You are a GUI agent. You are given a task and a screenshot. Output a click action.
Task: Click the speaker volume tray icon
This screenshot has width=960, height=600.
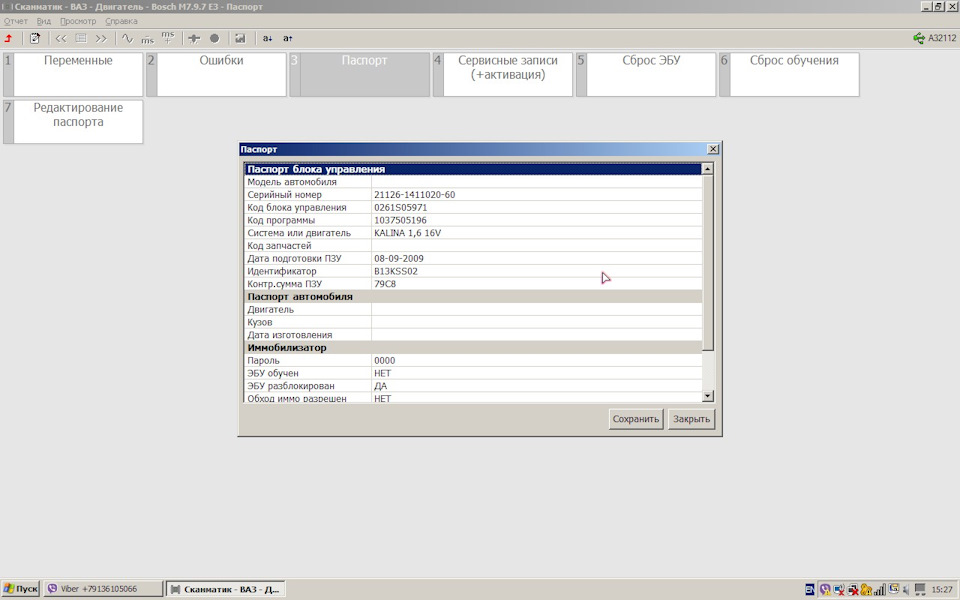[x=907, y=590]
